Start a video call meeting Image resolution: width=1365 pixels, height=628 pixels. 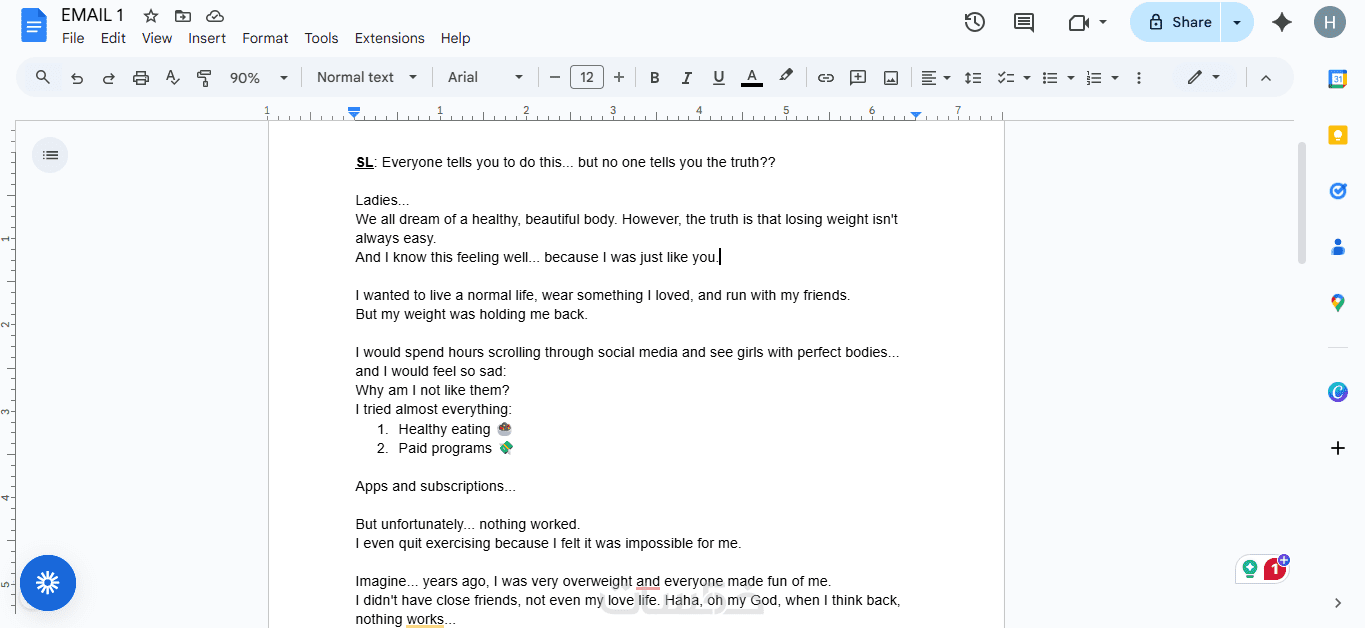(x=1078, y=22)
